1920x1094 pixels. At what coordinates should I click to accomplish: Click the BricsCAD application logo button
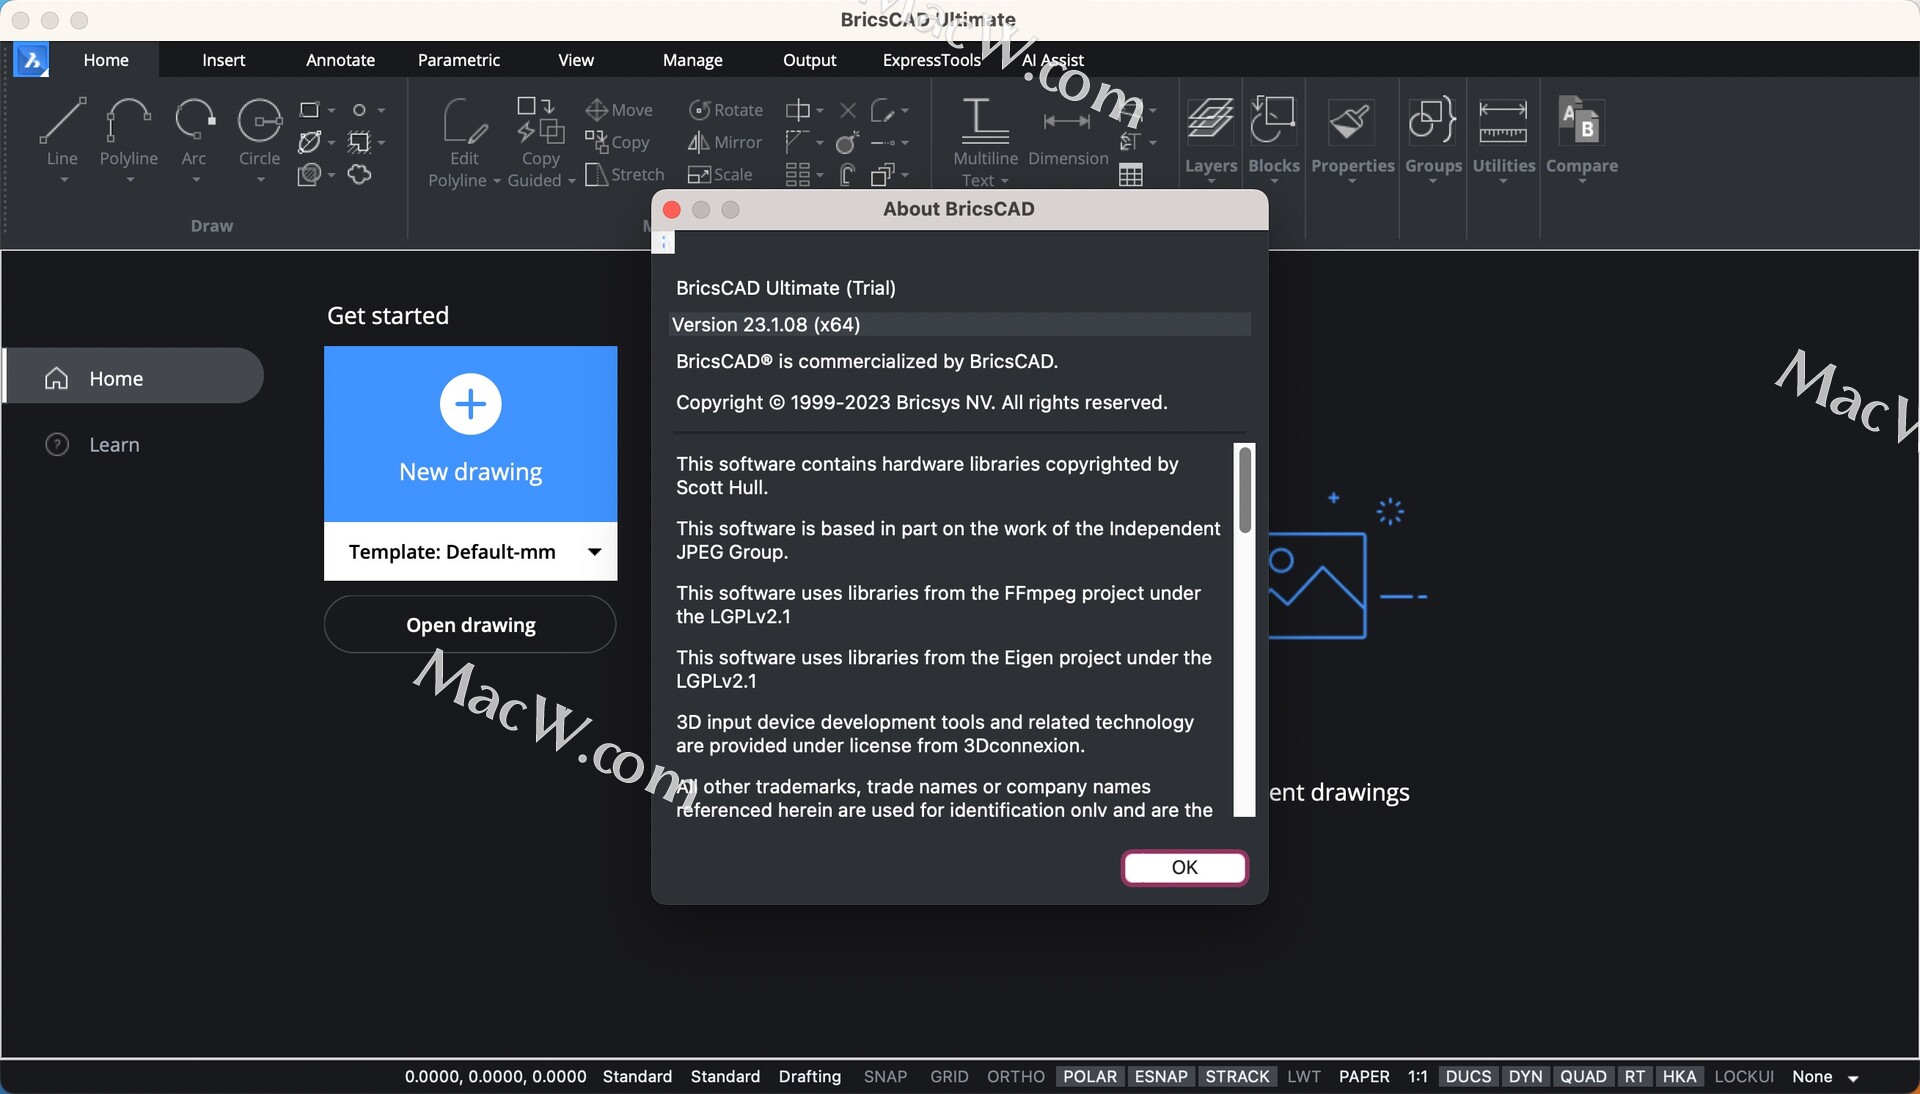coord(31,60)
